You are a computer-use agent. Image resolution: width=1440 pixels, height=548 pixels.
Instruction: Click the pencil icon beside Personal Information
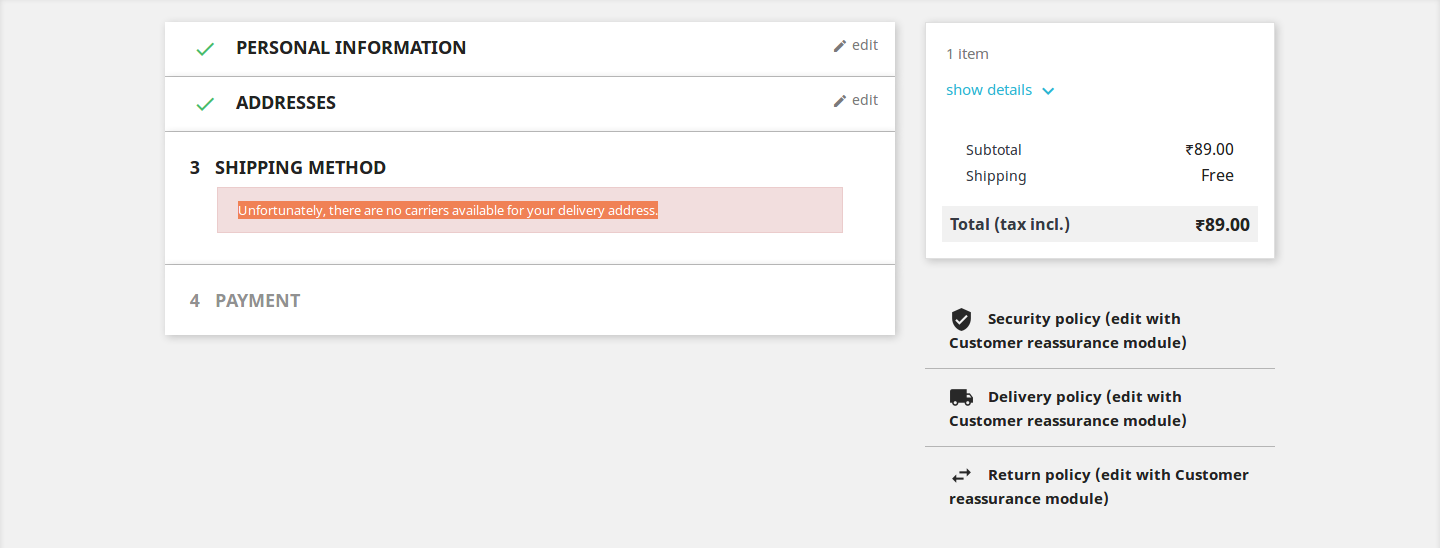click(840, 46)
